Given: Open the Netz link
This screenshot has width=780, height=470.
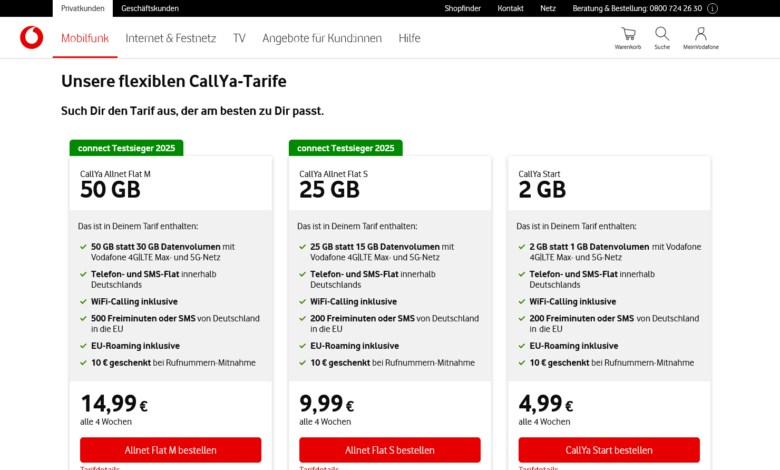Looking at the screenshot, I should (x=548, y=8).
